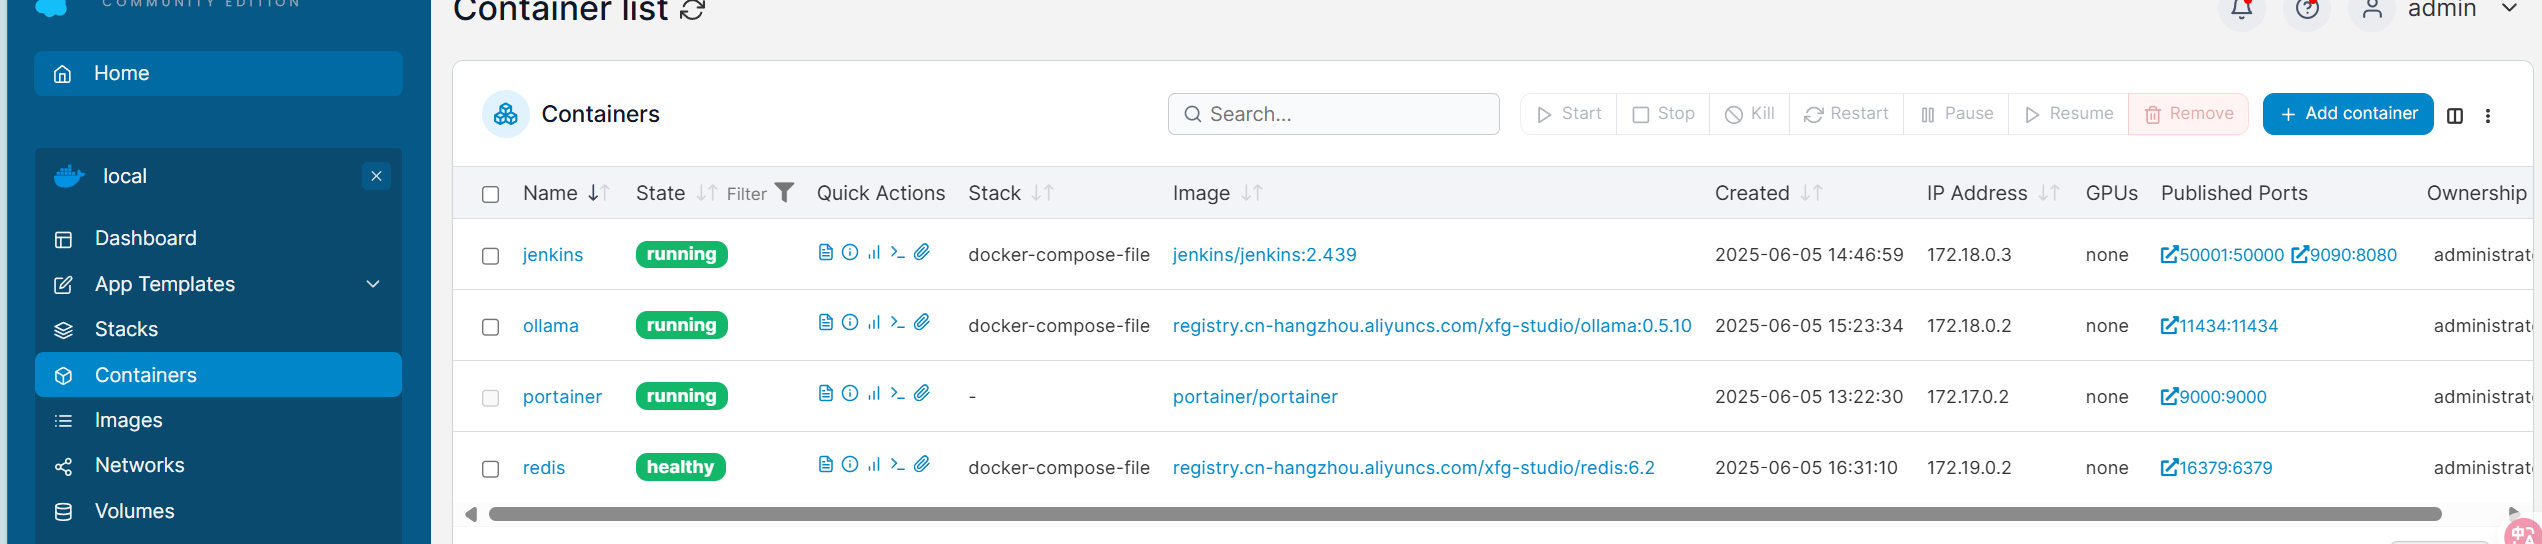Open logs for the redis container
The image size is (2542, 544).
(825, 464)
